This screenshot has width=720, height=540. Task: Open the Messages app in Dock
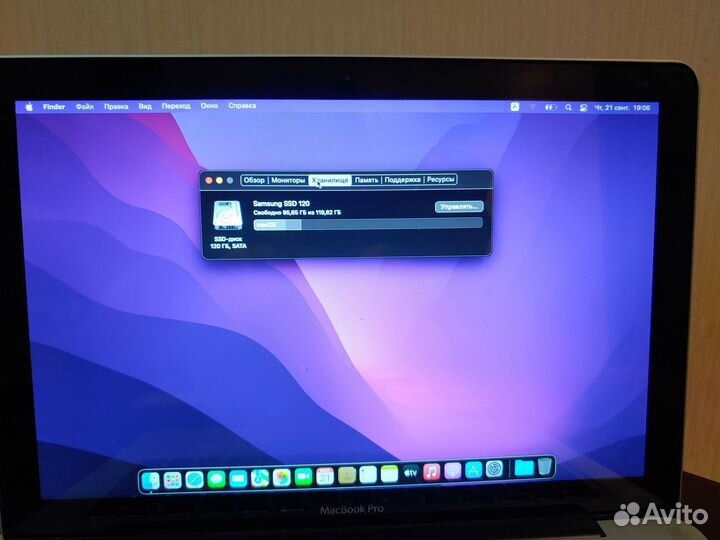216,479
